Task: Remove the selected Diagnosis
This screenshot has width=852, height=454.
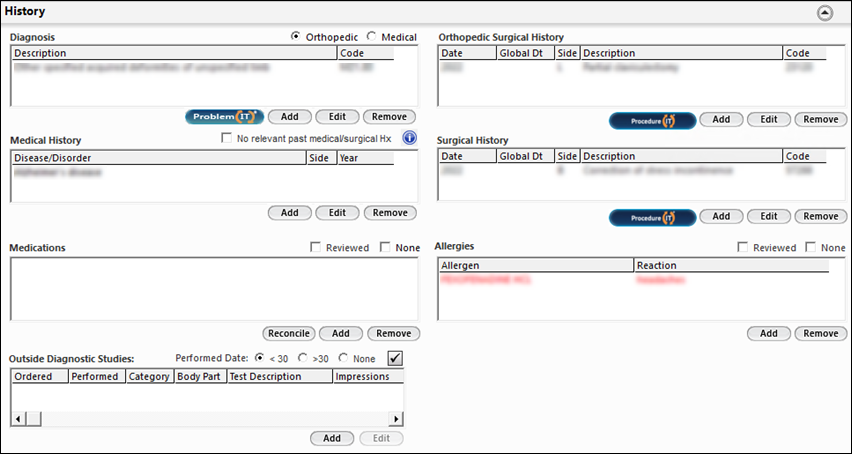Action: click(x=390, y=117)
